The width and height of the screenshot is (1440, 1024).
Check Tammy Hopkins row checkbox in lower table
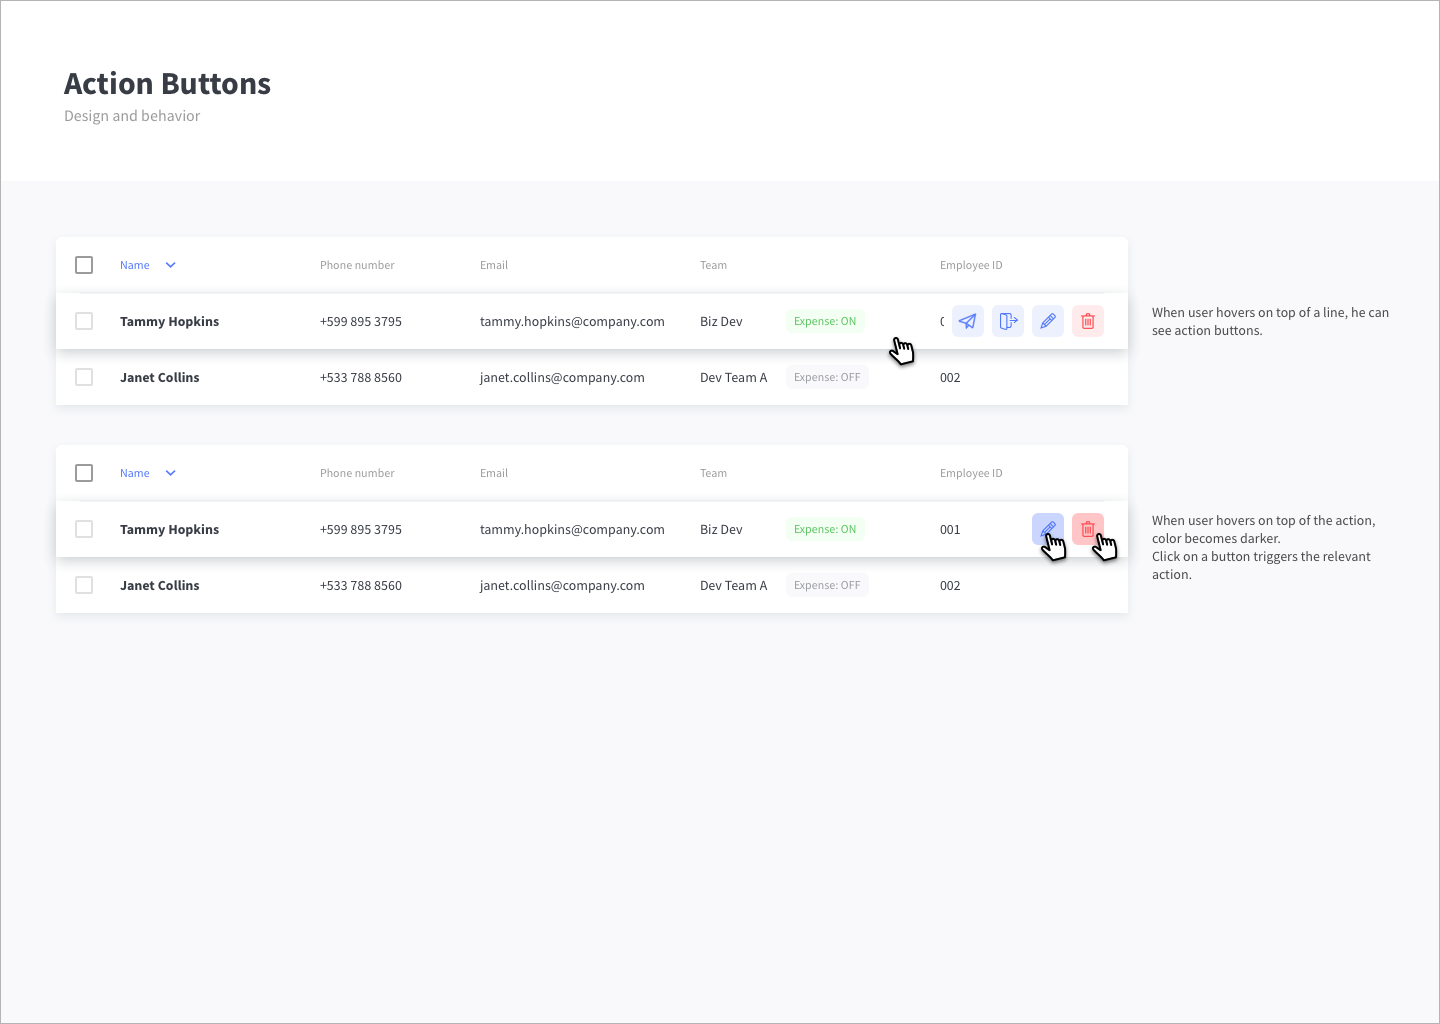click(84, 529)
